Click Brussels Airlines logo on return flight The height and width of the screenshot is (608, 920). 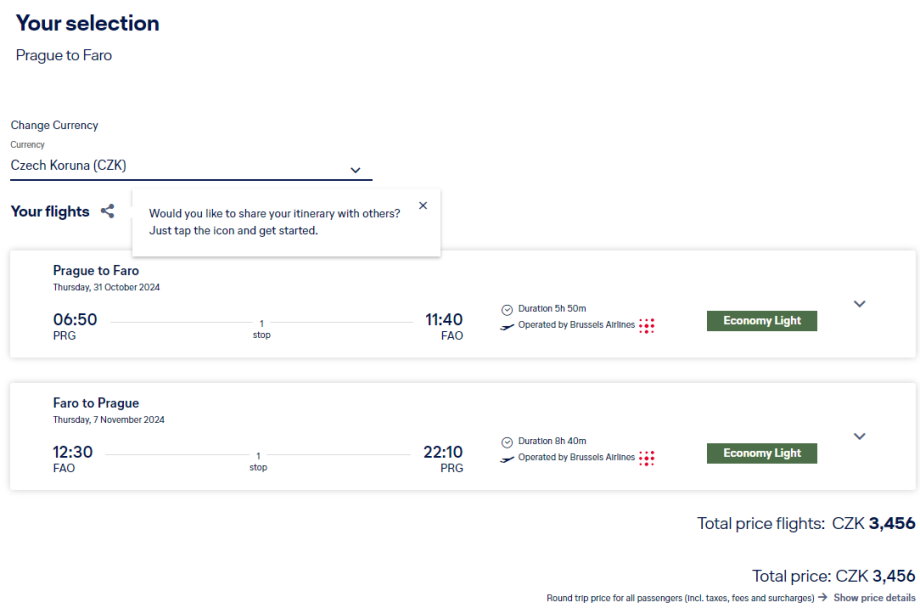click(647, 457)
